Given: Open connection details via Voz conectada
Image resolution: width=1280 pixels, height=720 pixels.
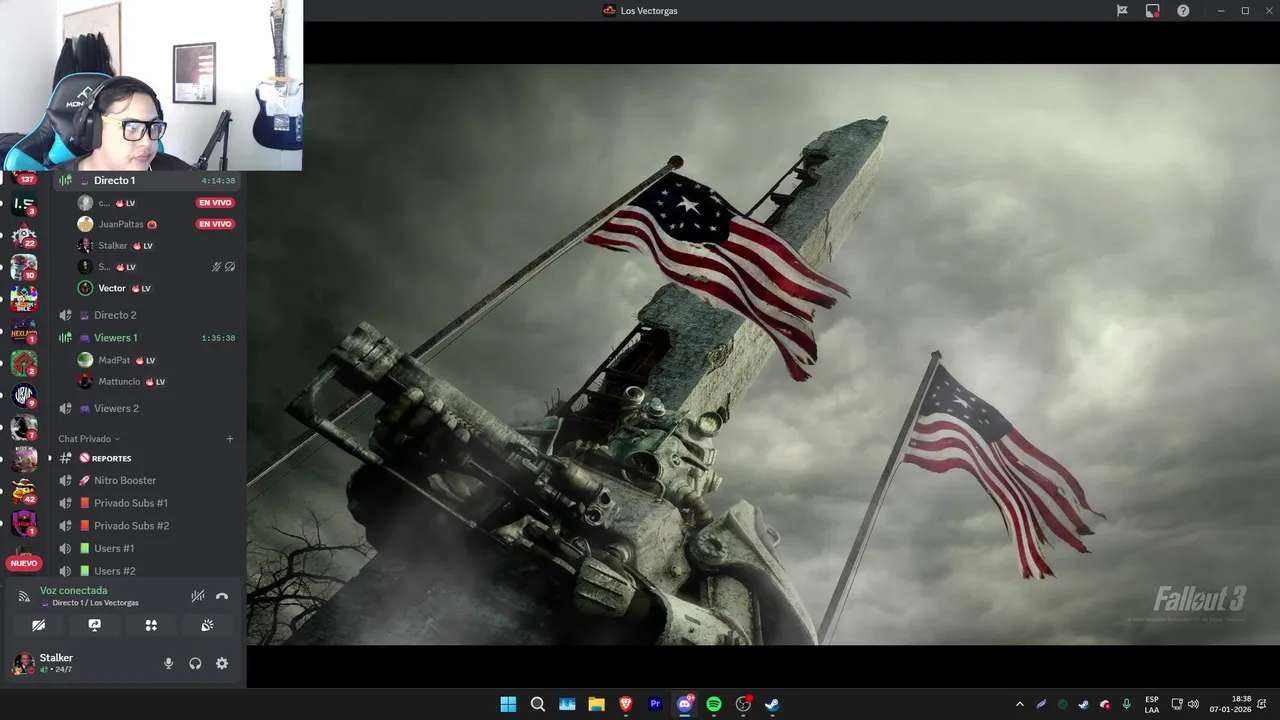Looking at the screenshot, I should click(73, 590).
